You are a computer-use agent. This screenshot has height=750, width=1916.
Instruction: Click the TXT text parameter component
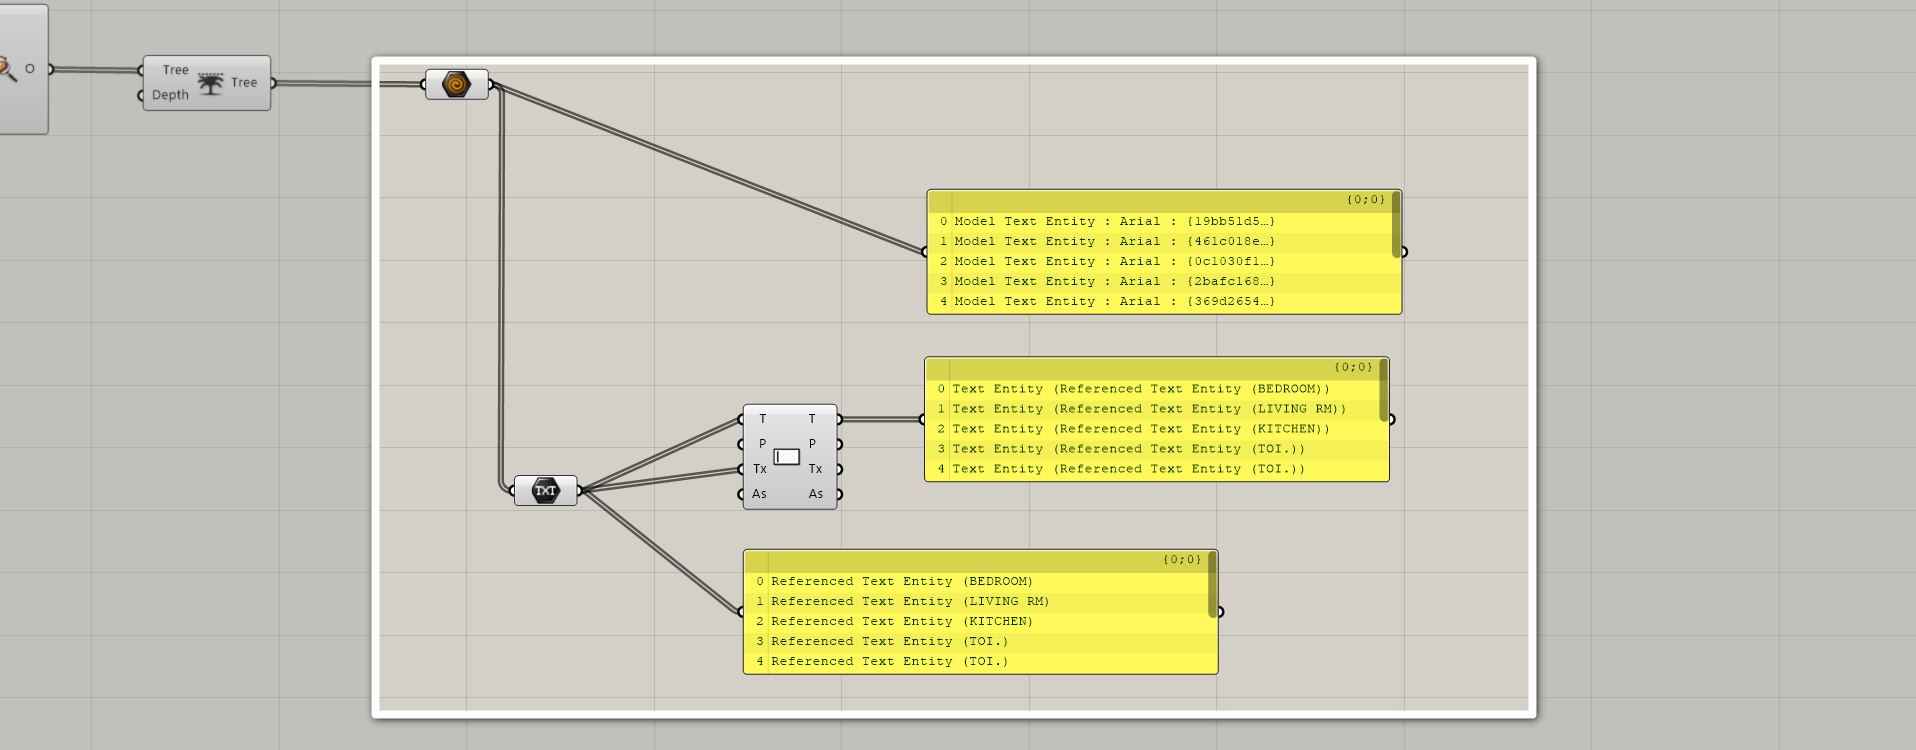point(545,490)
